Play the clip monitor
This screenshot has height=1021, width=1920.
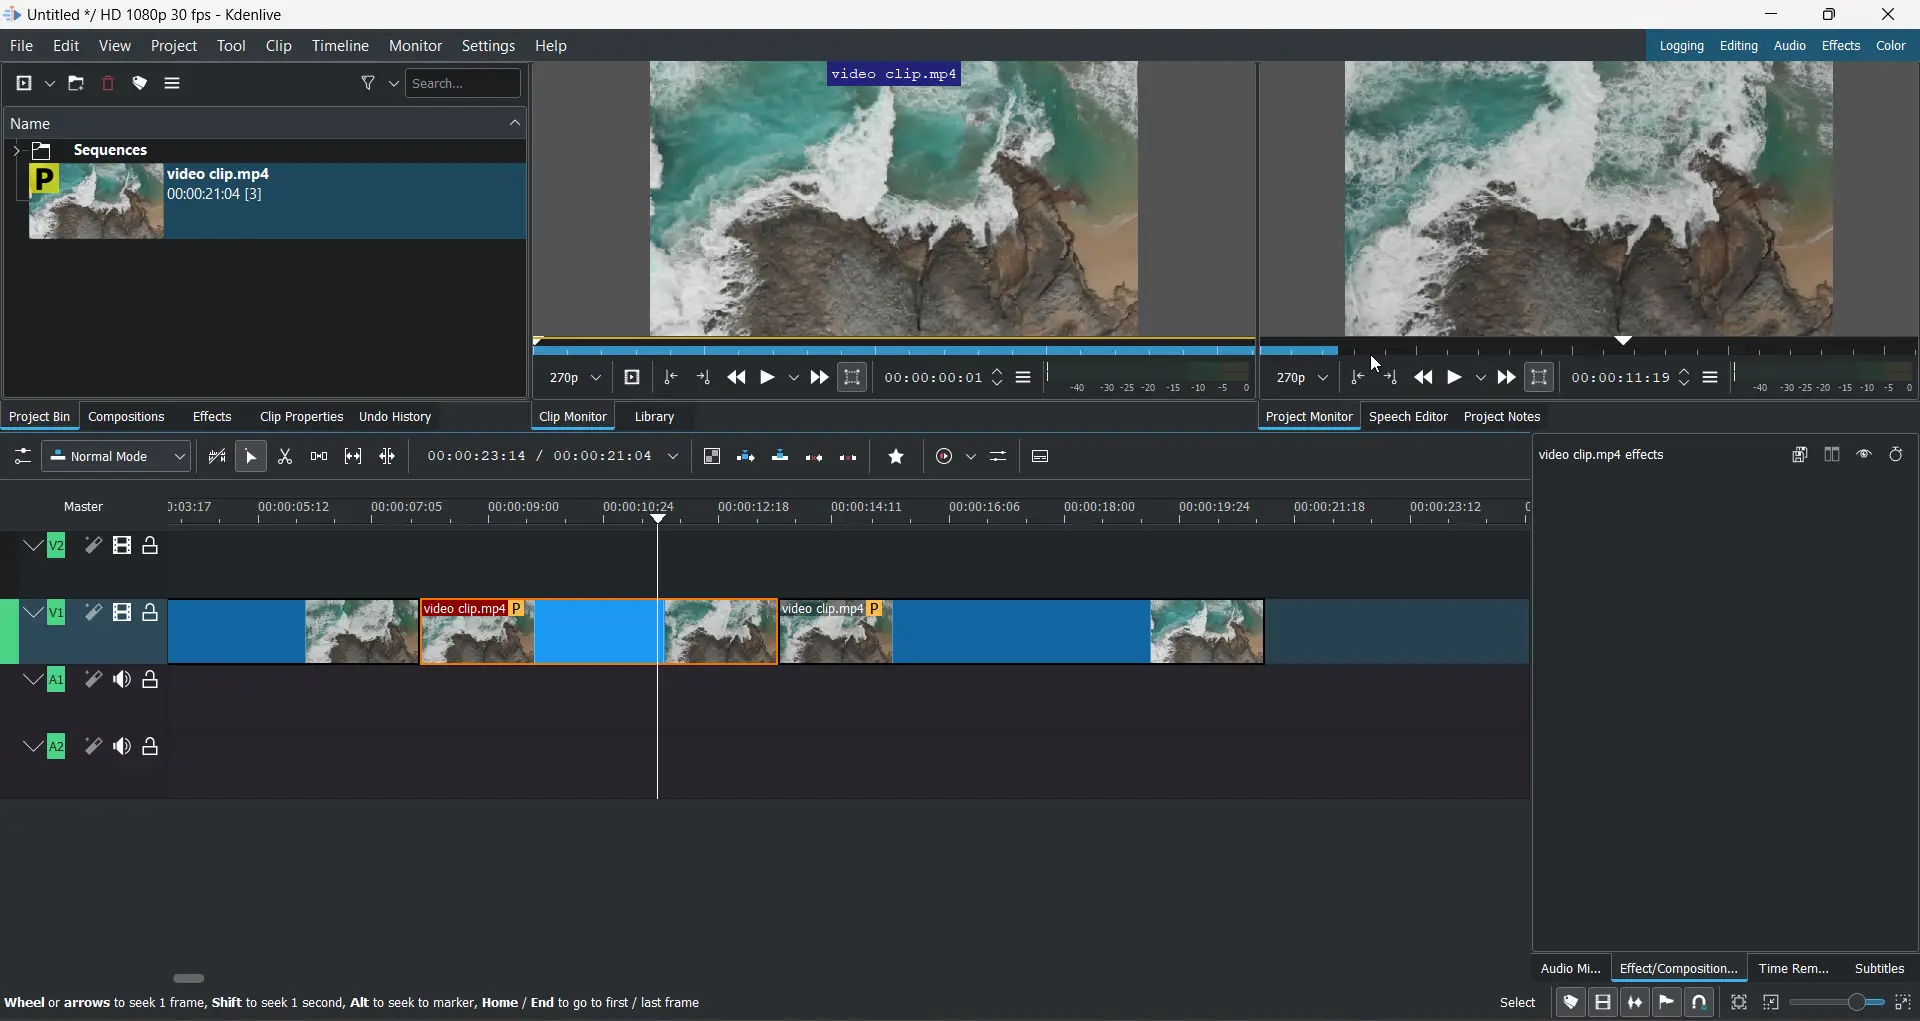[768, 378]
